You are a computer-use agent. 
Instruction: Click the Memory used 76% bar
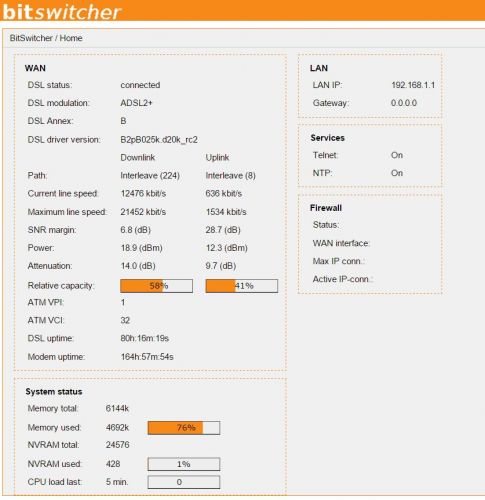pyautogui.click(x=184, y=428)
